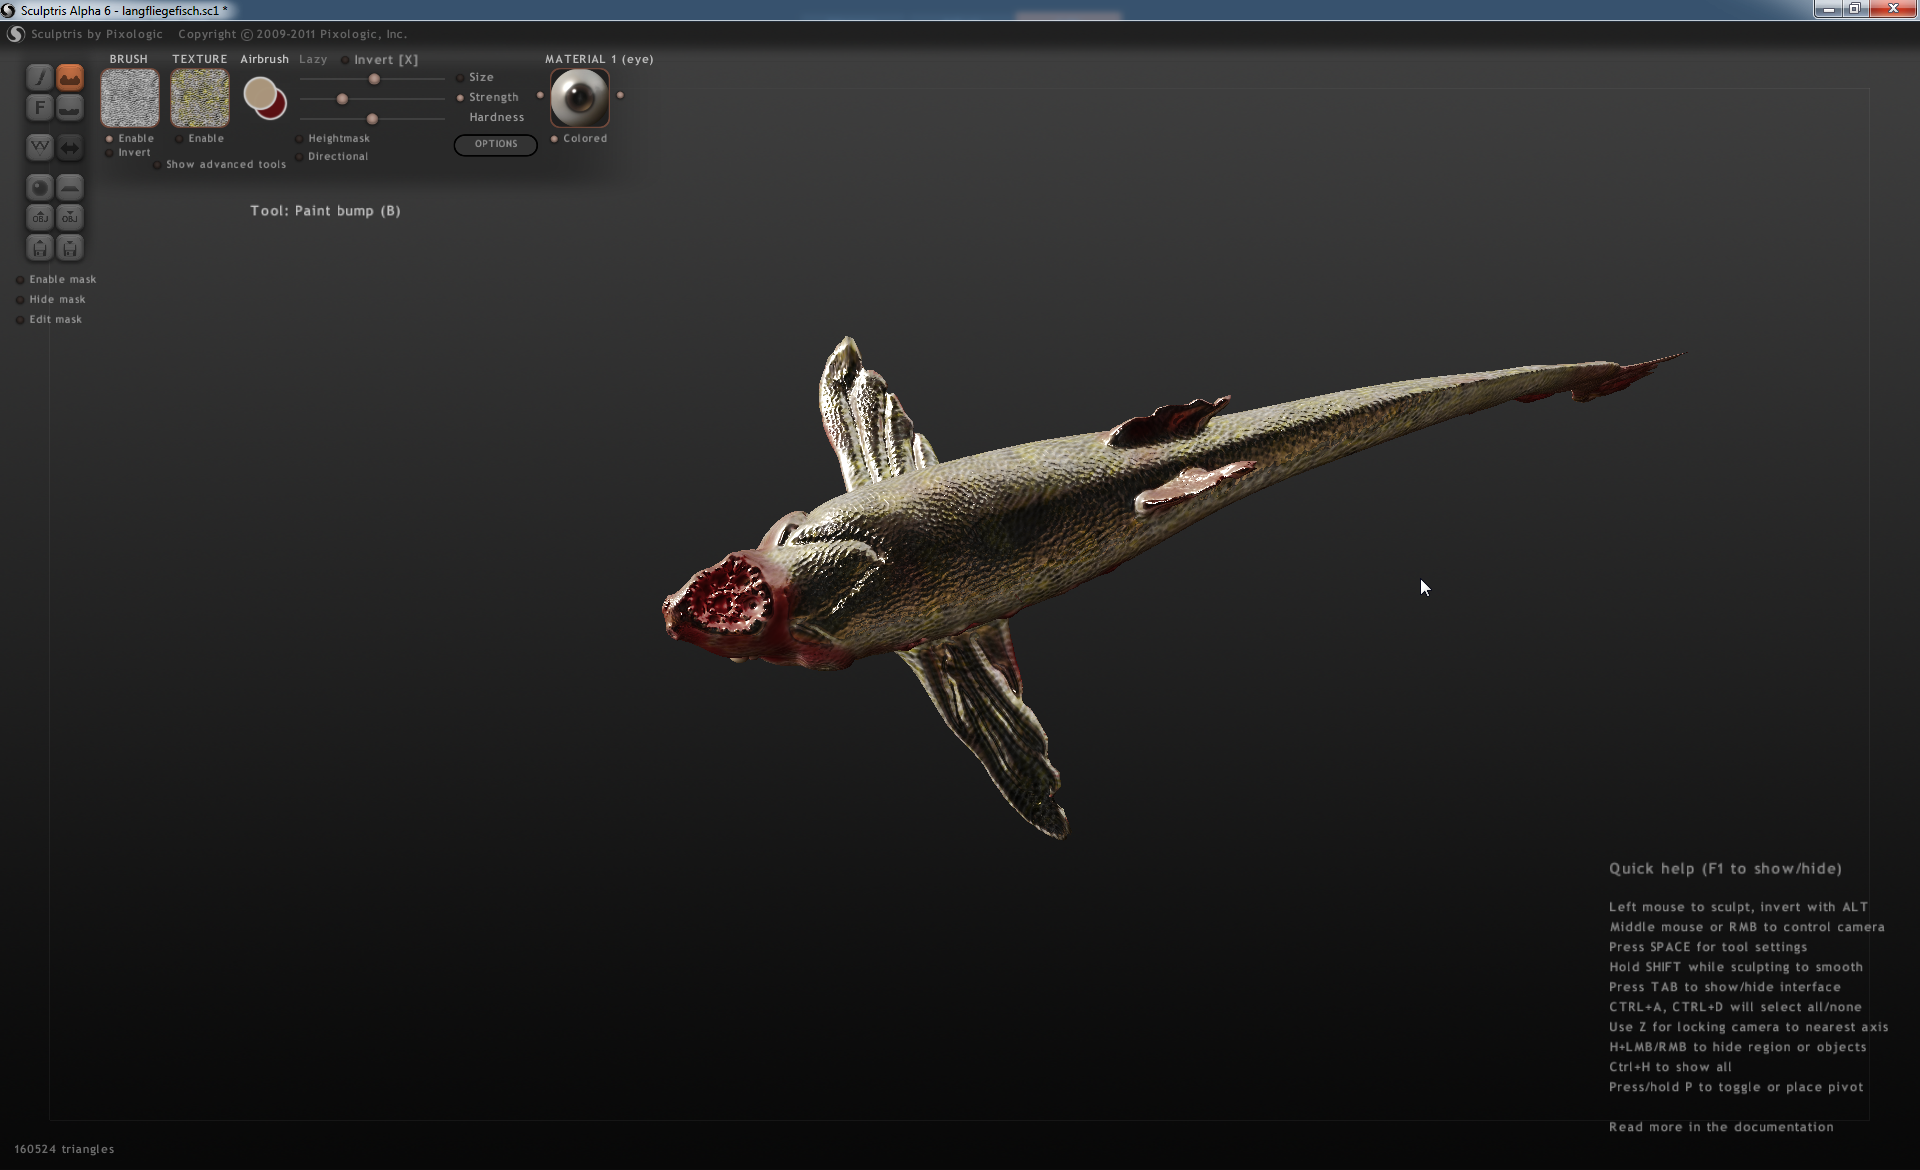The image size is (1920, 1170).
Task: Select the Fill (F) tool icon
Action: click(39, 107)
